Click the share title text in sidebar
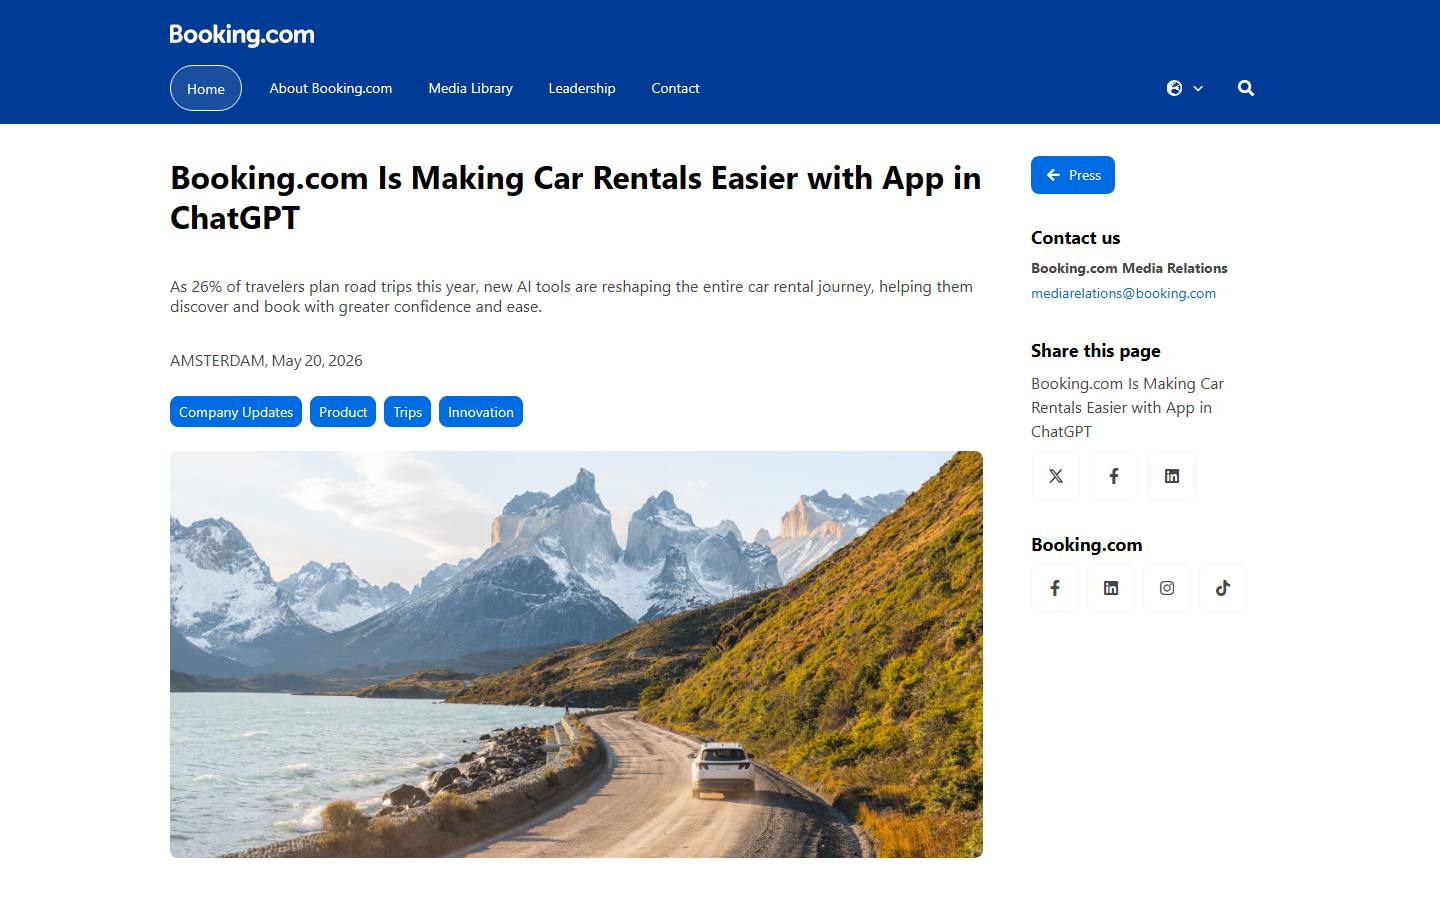 1128,407
